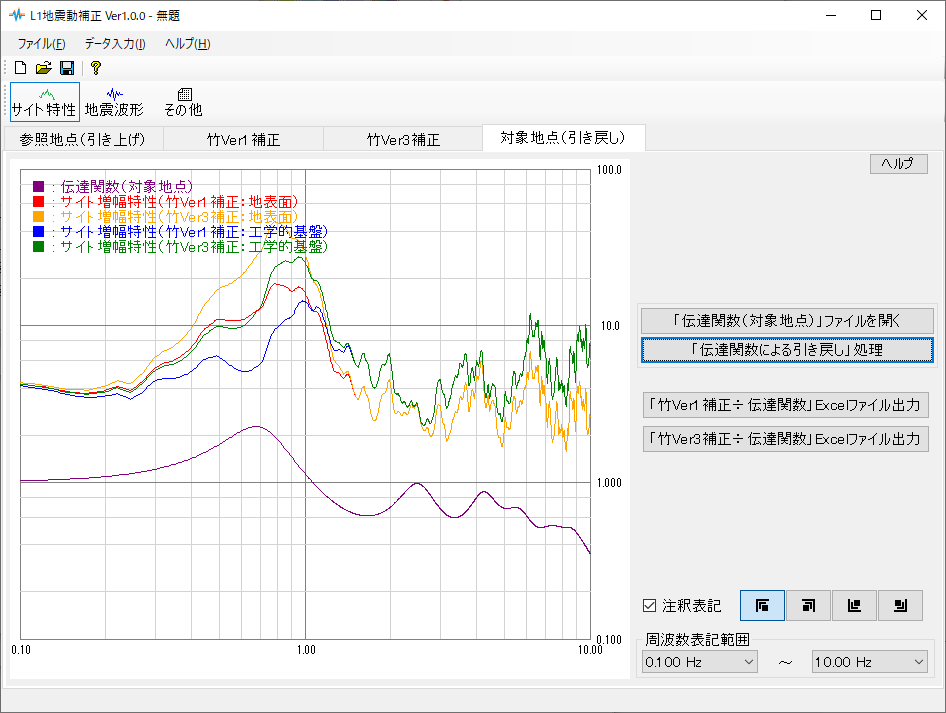Image resolution: width=946 pixels, height=713 pixels.
Task: Select the 対象地点(引き戻し) tab
Action: point(563,138)
